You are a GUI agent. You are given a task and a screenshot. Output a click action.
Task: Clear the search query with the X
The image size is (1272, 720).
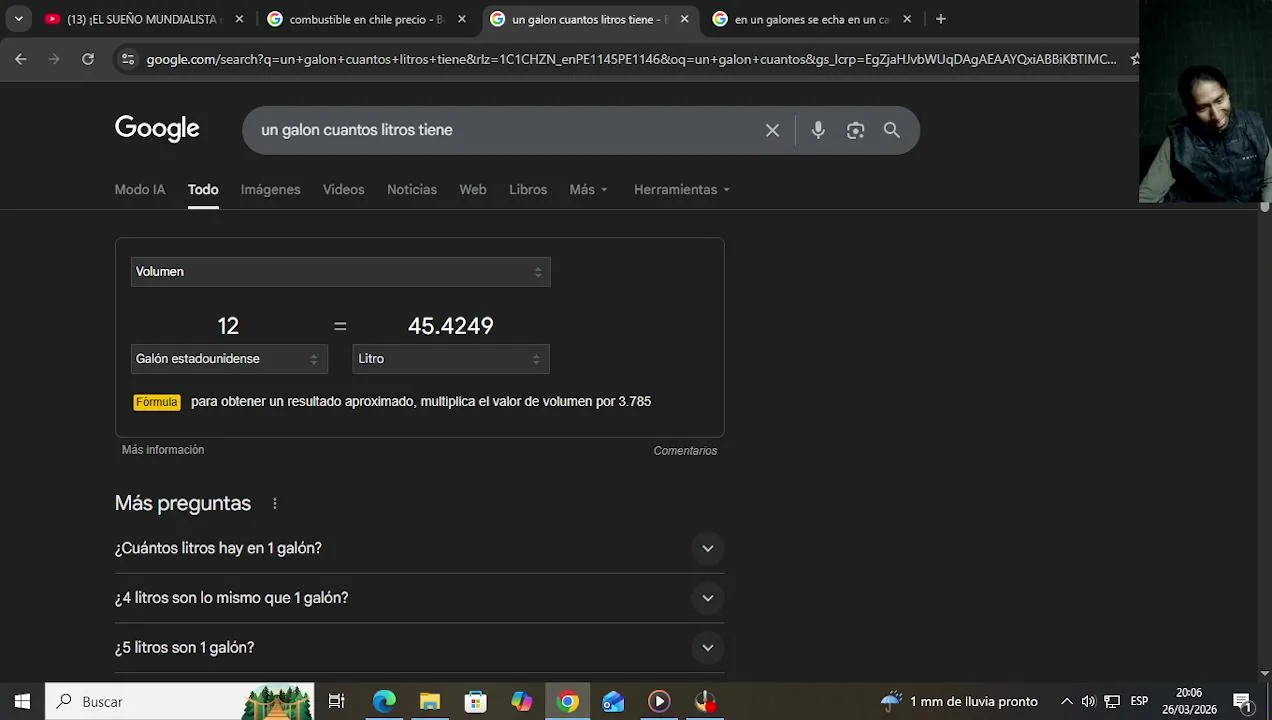(x=772, y=130)
